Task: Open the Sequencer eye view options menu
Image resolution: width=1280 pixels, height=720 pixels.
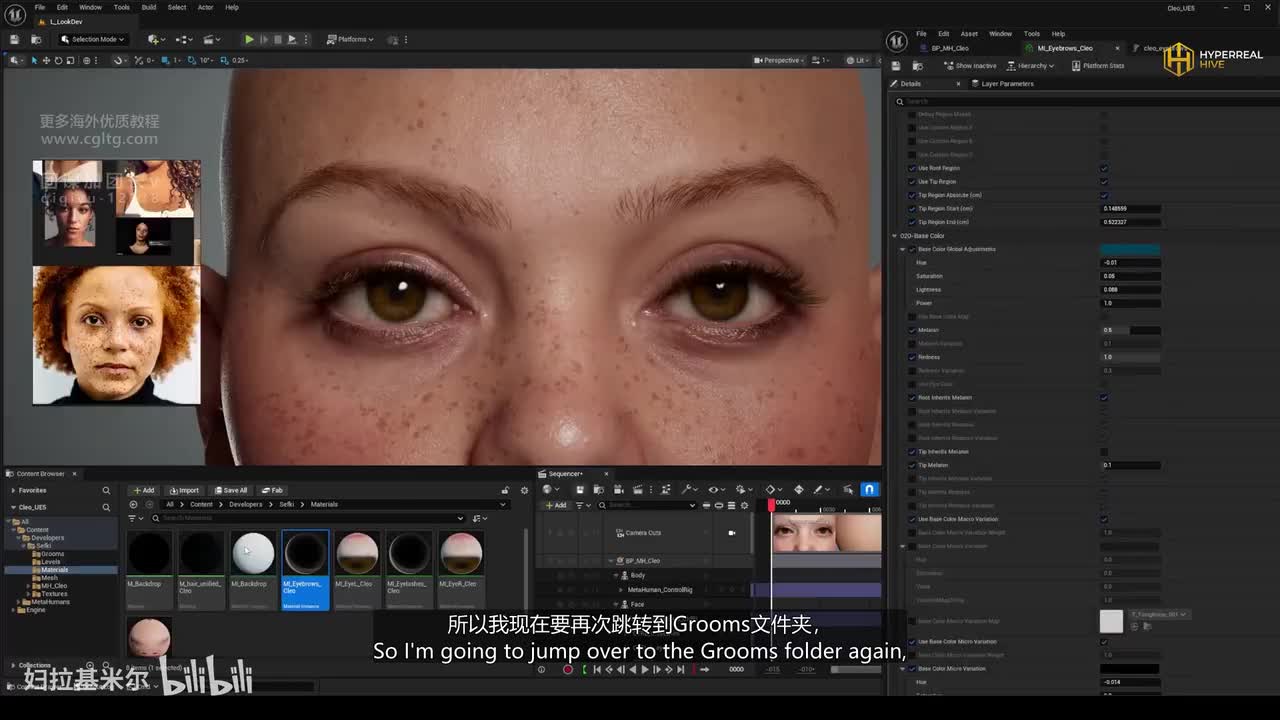Action: point(715,490)
